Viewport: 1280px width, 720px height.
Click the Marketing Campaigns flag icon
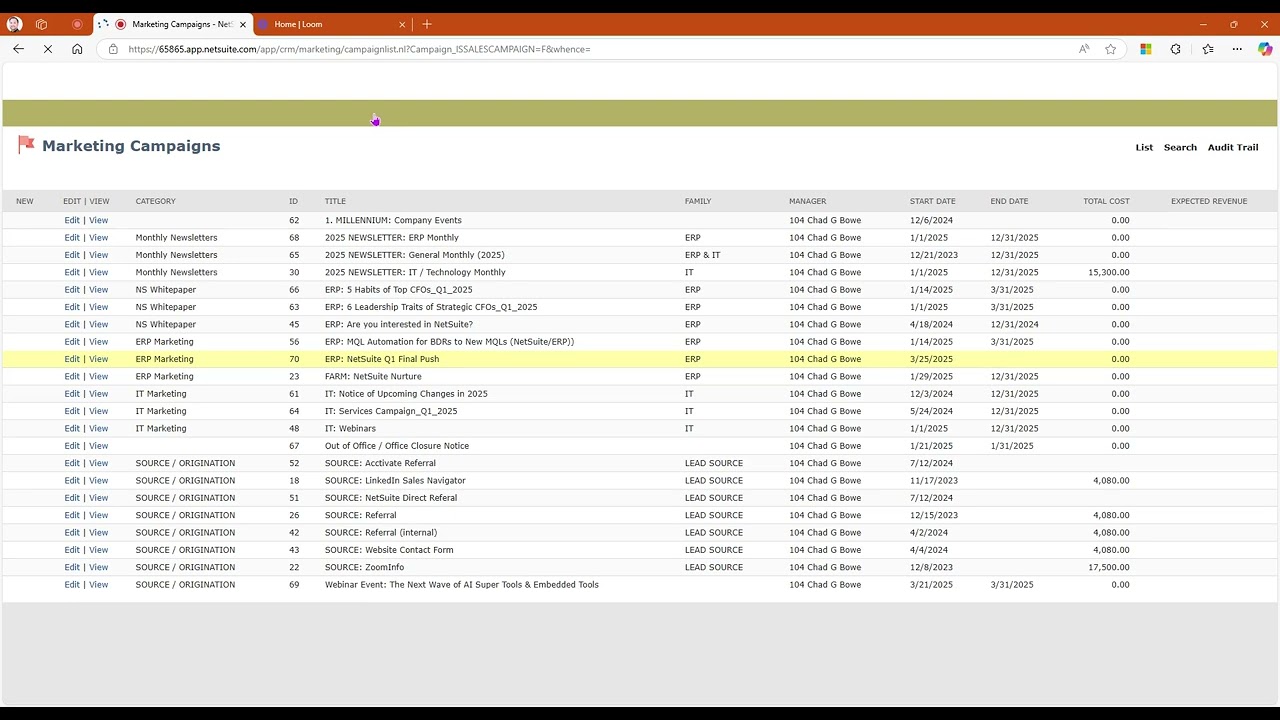click(x=26, y=145)
